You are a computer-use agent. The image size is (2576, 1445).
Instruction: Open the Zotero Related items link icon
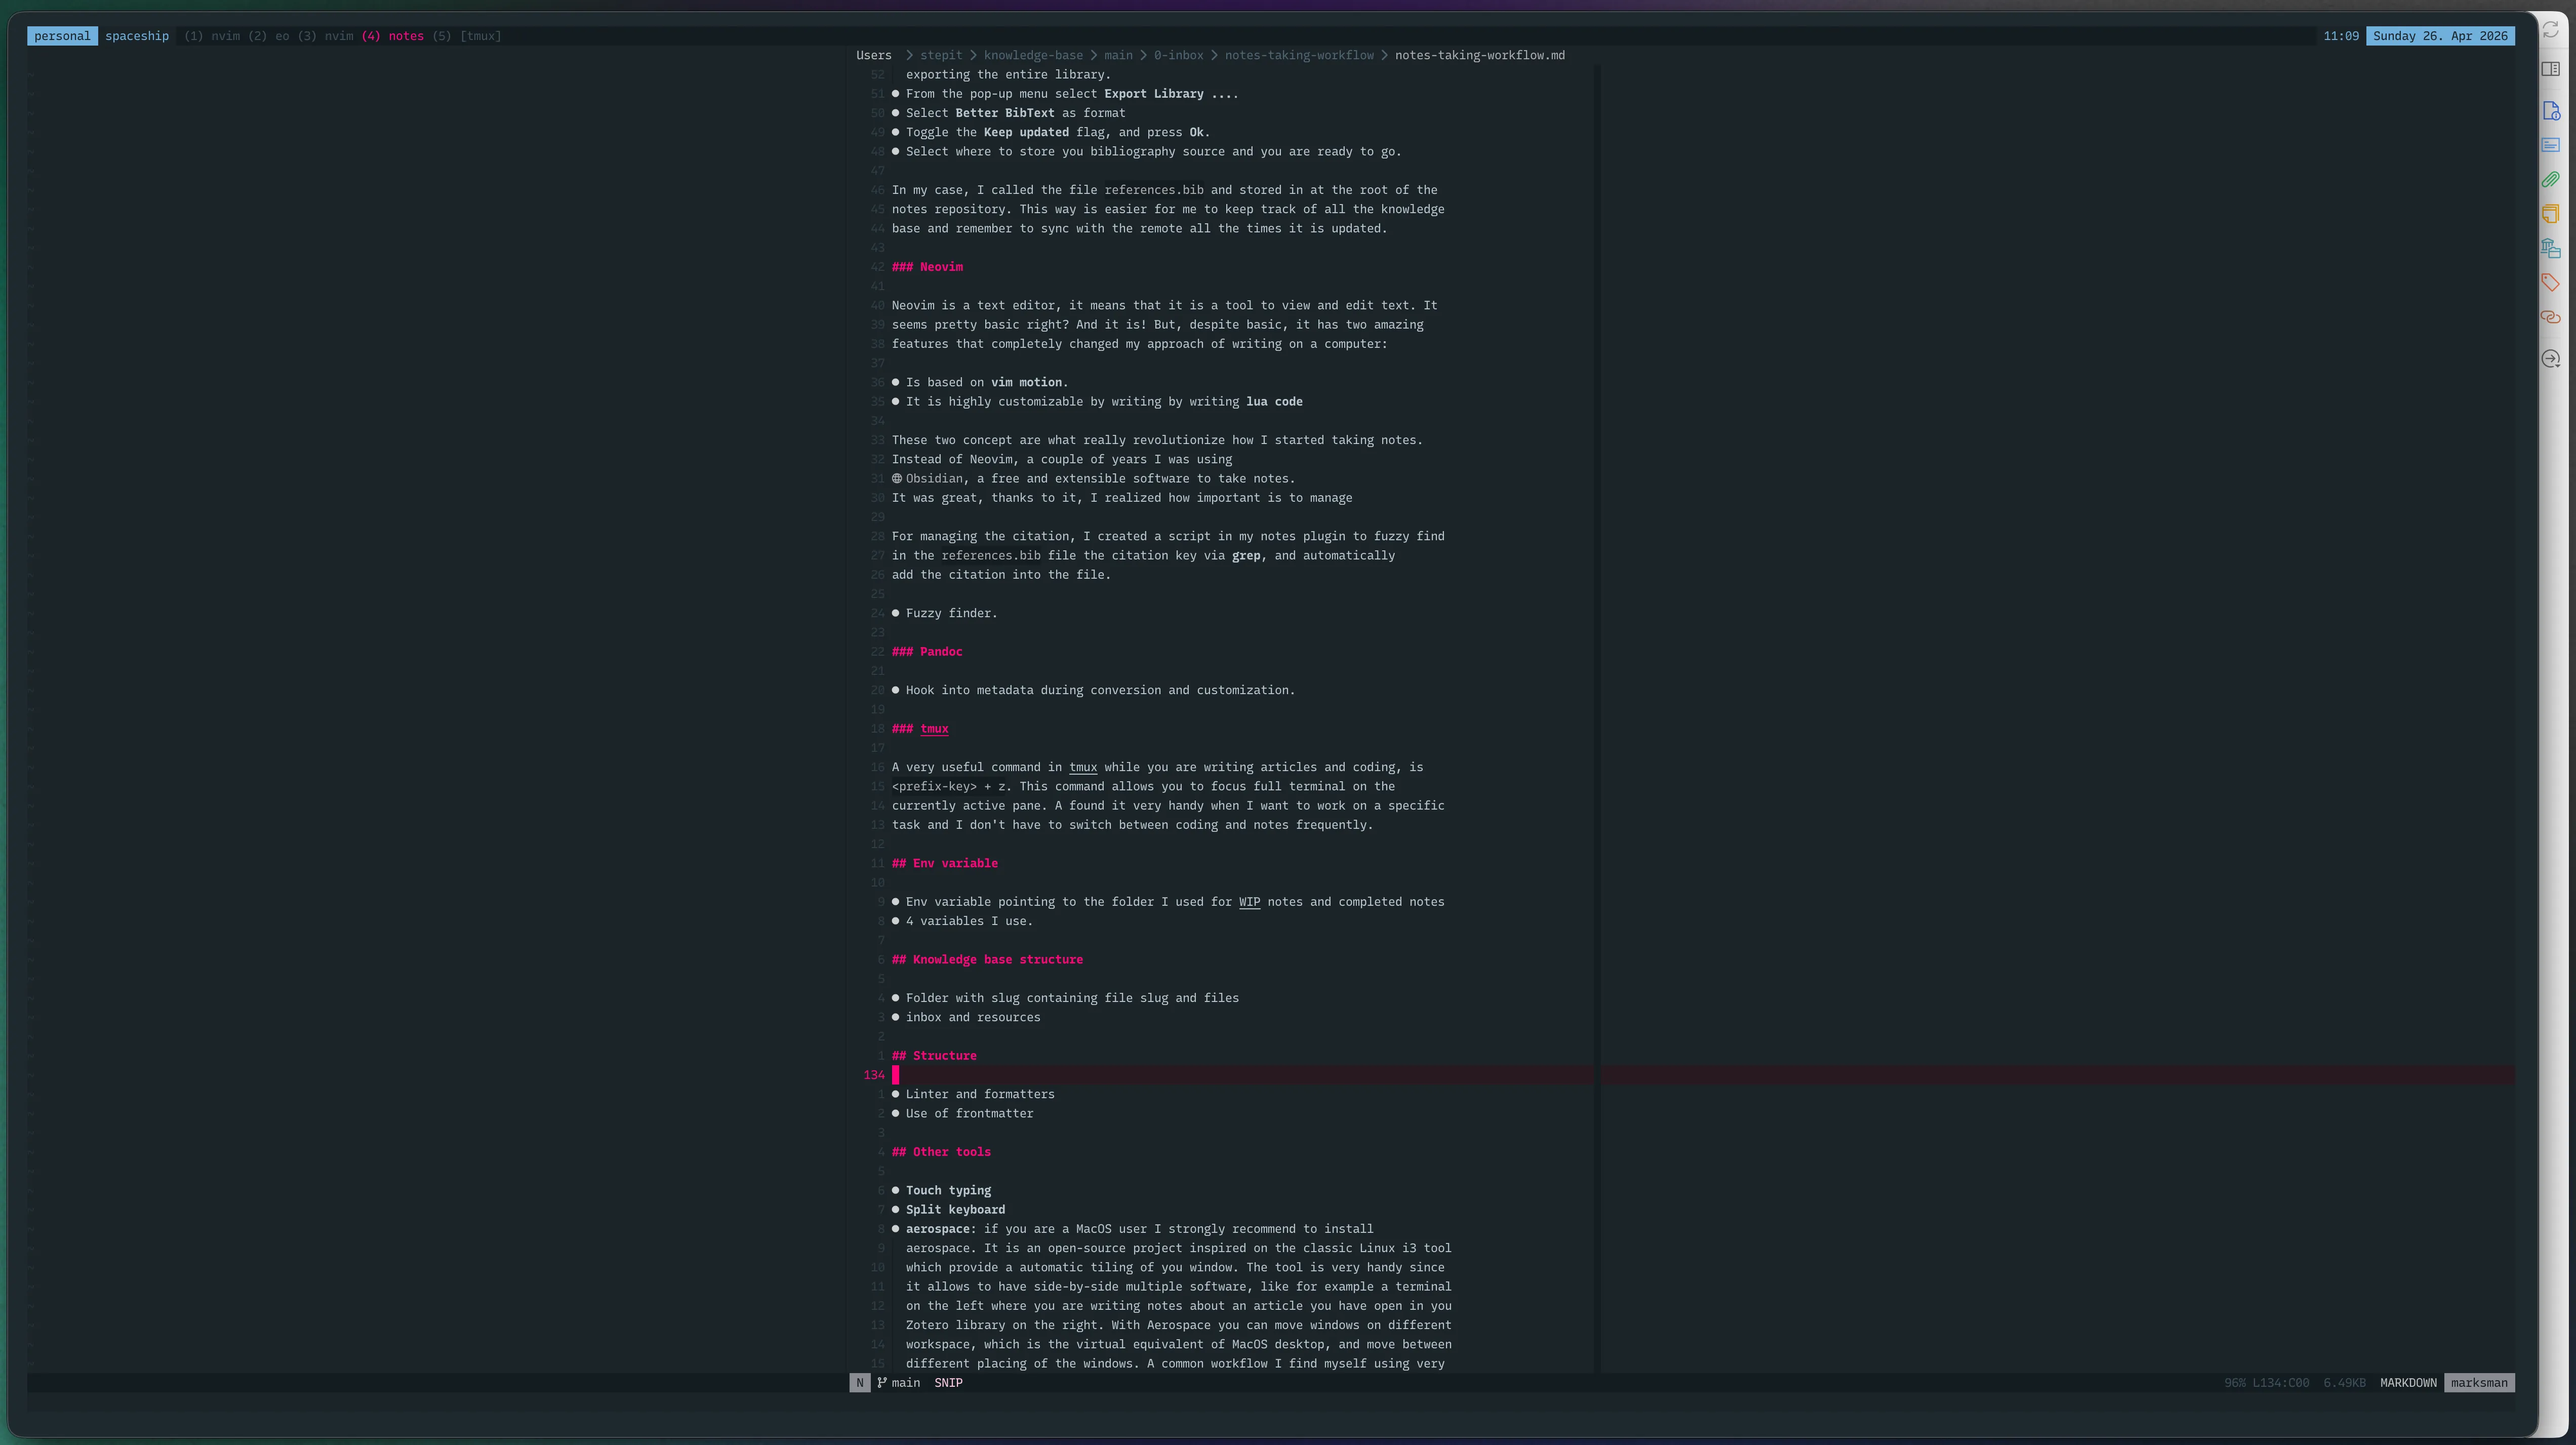2551,317
